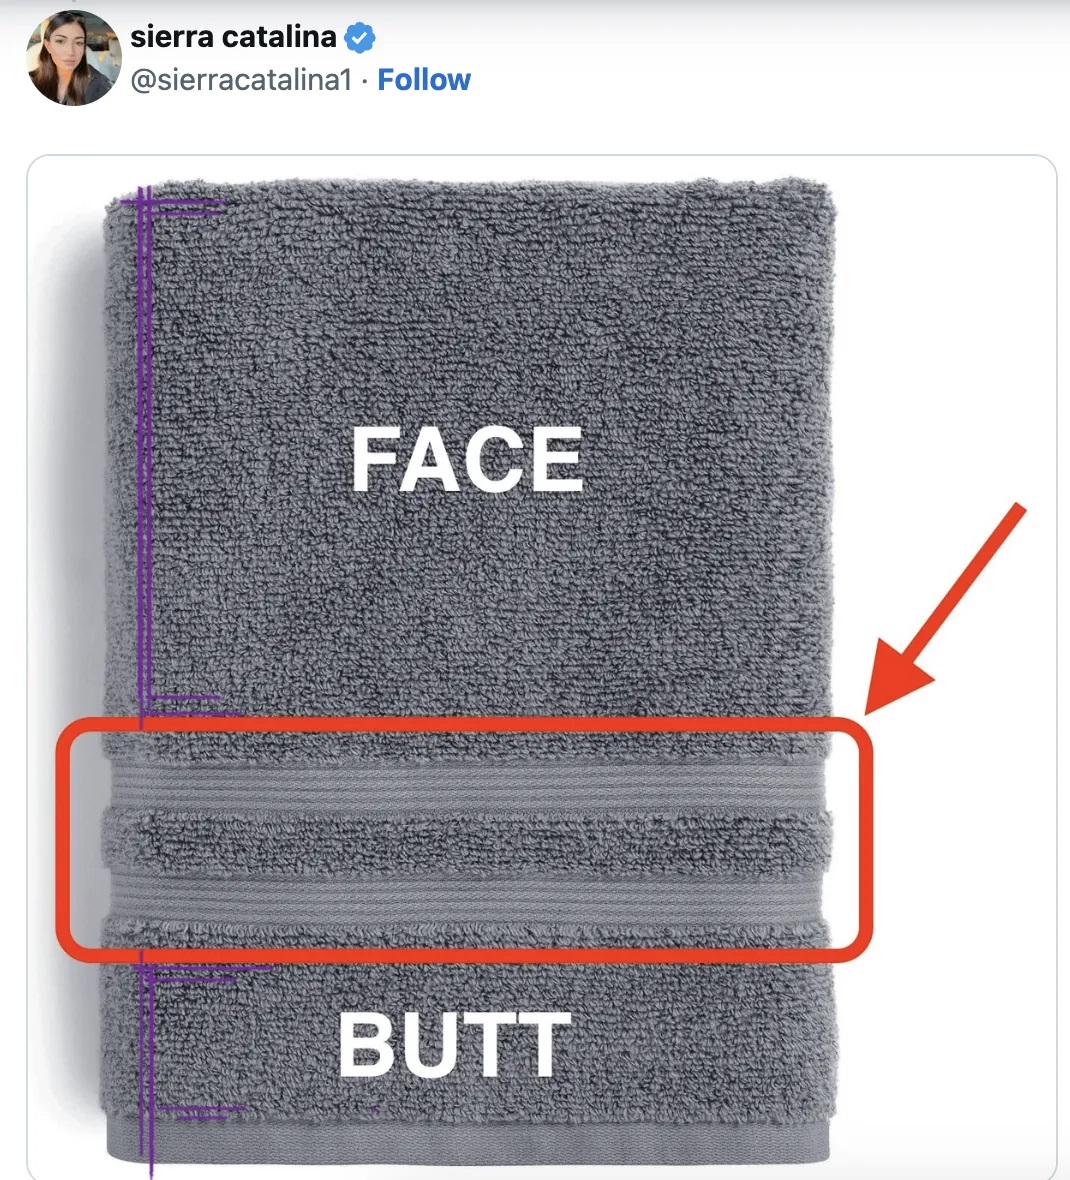The width and height of the screenshot is (1070, 1180).
Task: Click the blue verified badge icon
Action: point(360,38)
